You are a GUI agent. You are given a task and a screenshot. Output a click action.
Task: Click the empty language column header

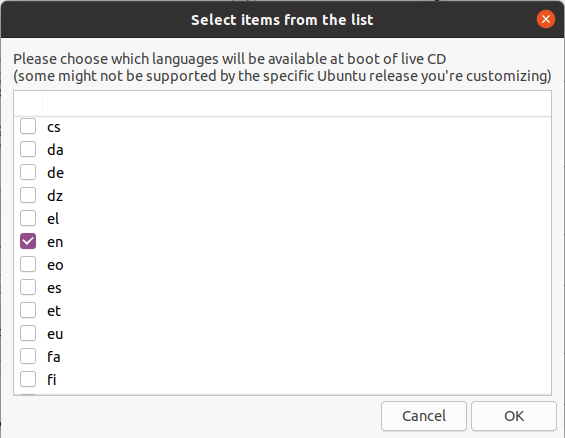(297, 104)
